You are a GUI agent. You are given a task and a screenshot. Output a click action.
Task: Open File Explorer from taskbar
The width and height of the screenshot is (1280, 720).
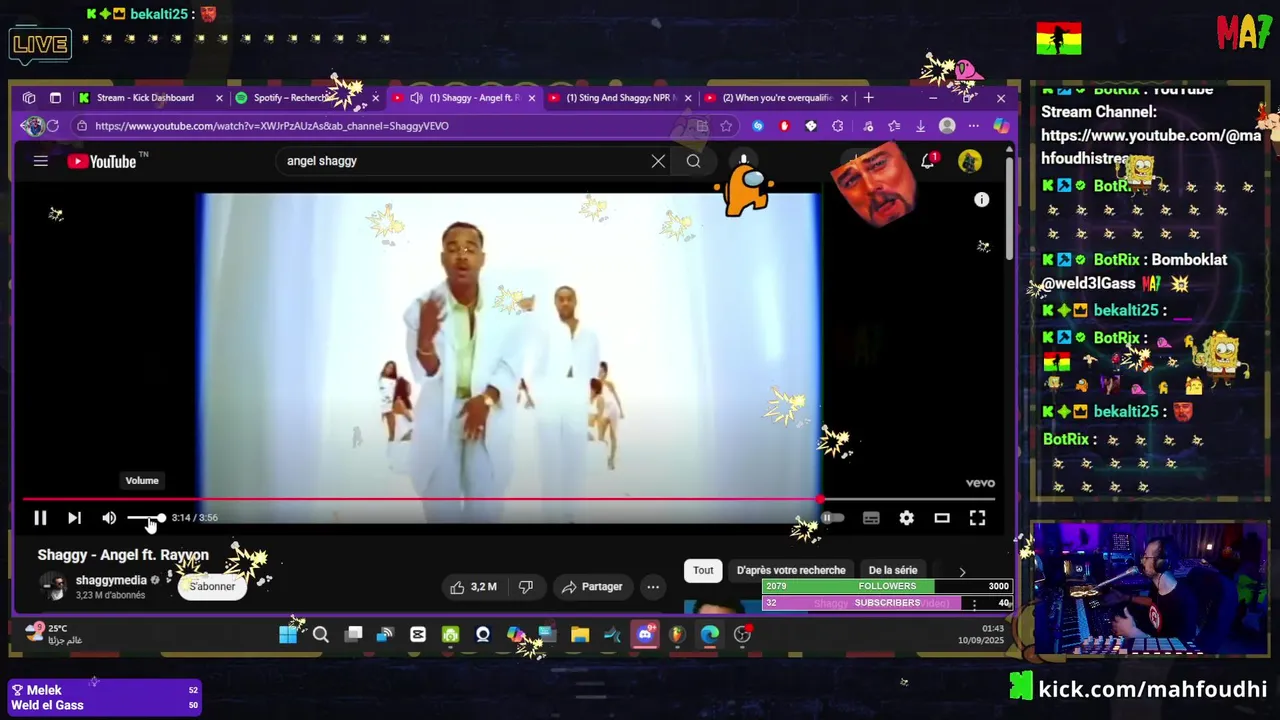580,635
